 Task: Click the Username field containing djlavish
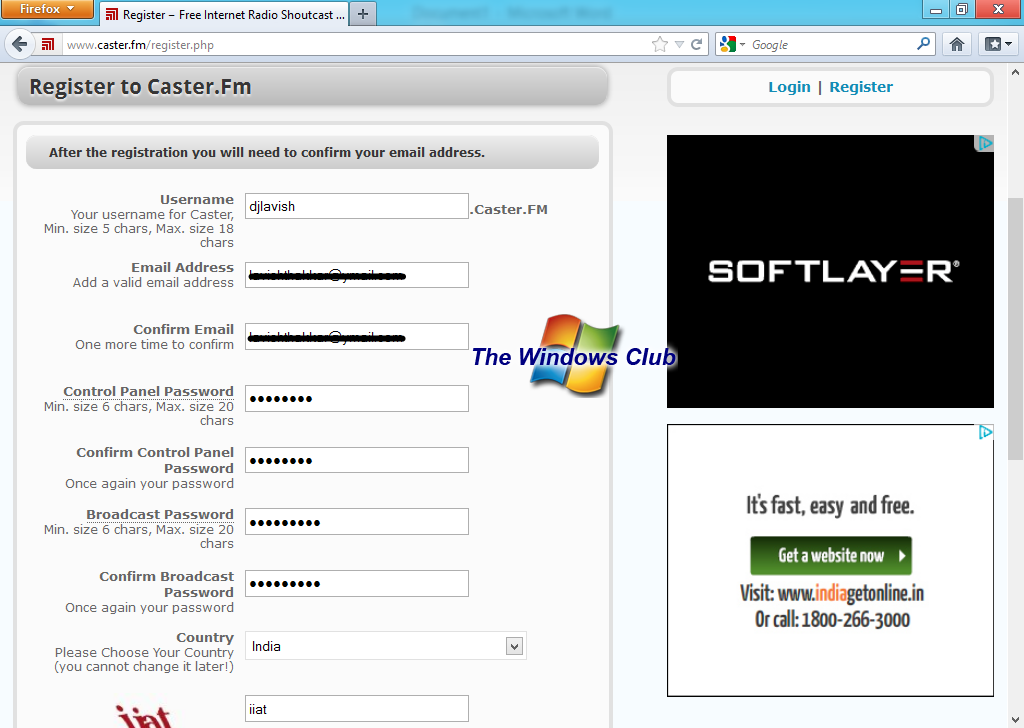coord(357,206)
